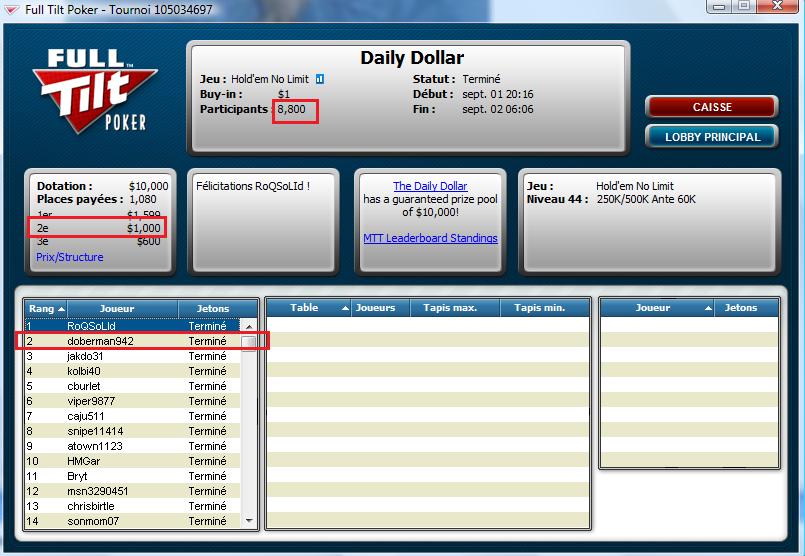Click the Hold'em No Limit info icon
The height and width of the screenshot is (556, 805).
[319, 79]
